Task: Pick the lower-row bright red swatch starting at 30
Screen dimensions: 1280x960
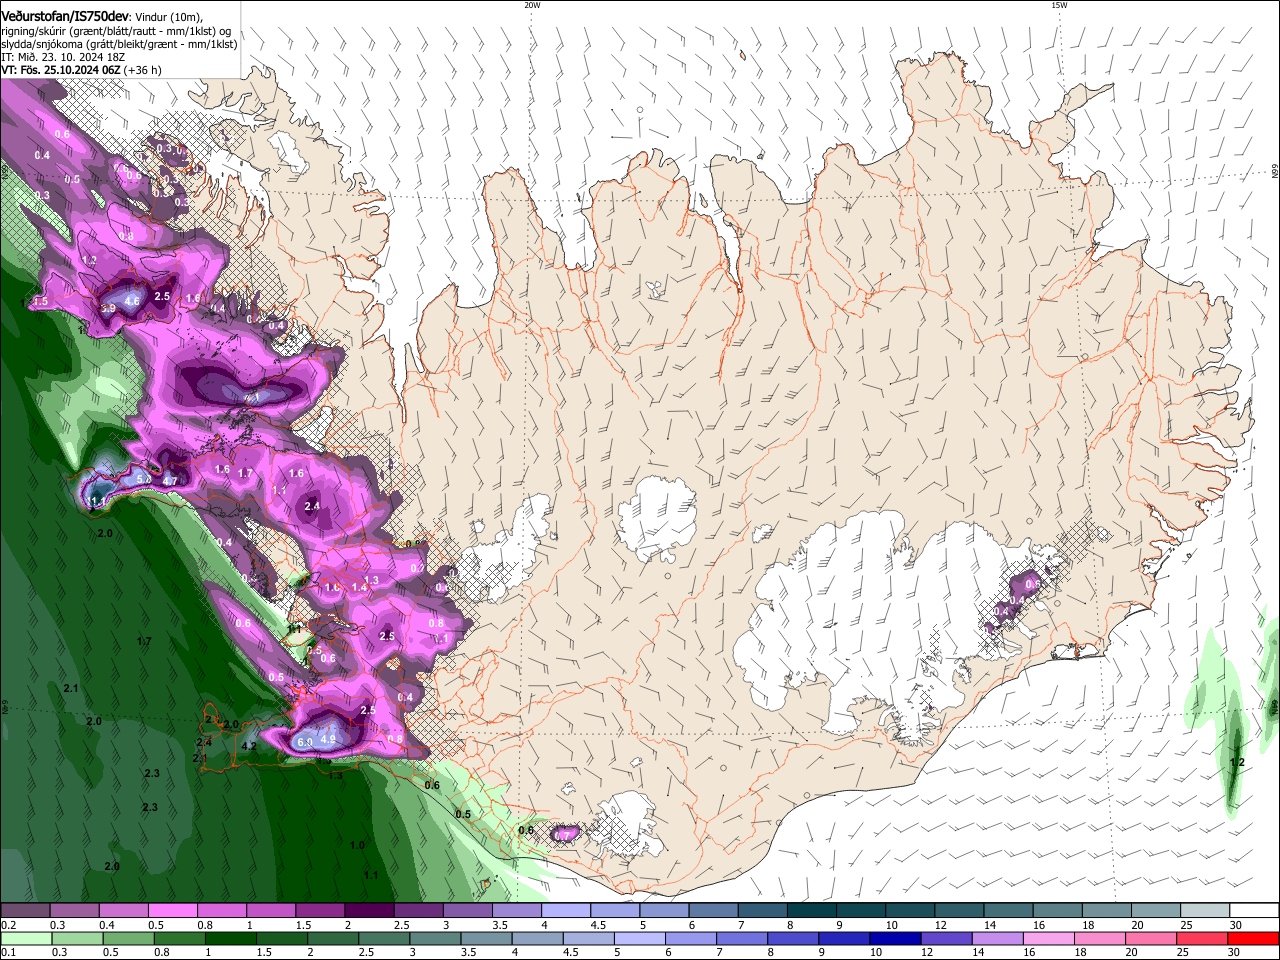Action: point(1255,938)
